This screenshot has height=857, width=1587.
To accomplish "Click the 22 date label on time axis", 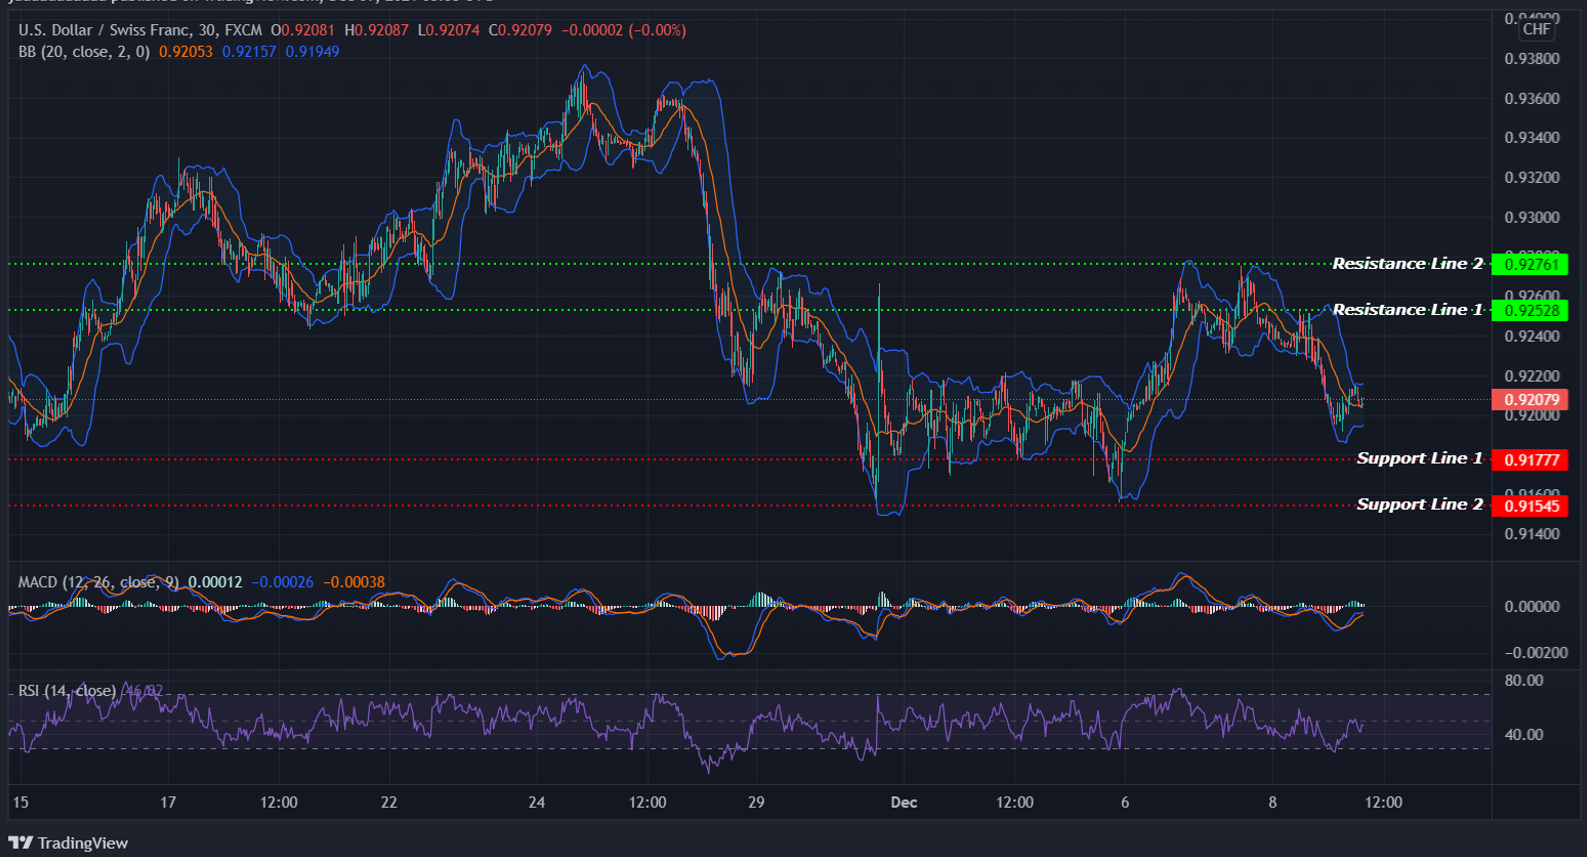I will [389, 802].
